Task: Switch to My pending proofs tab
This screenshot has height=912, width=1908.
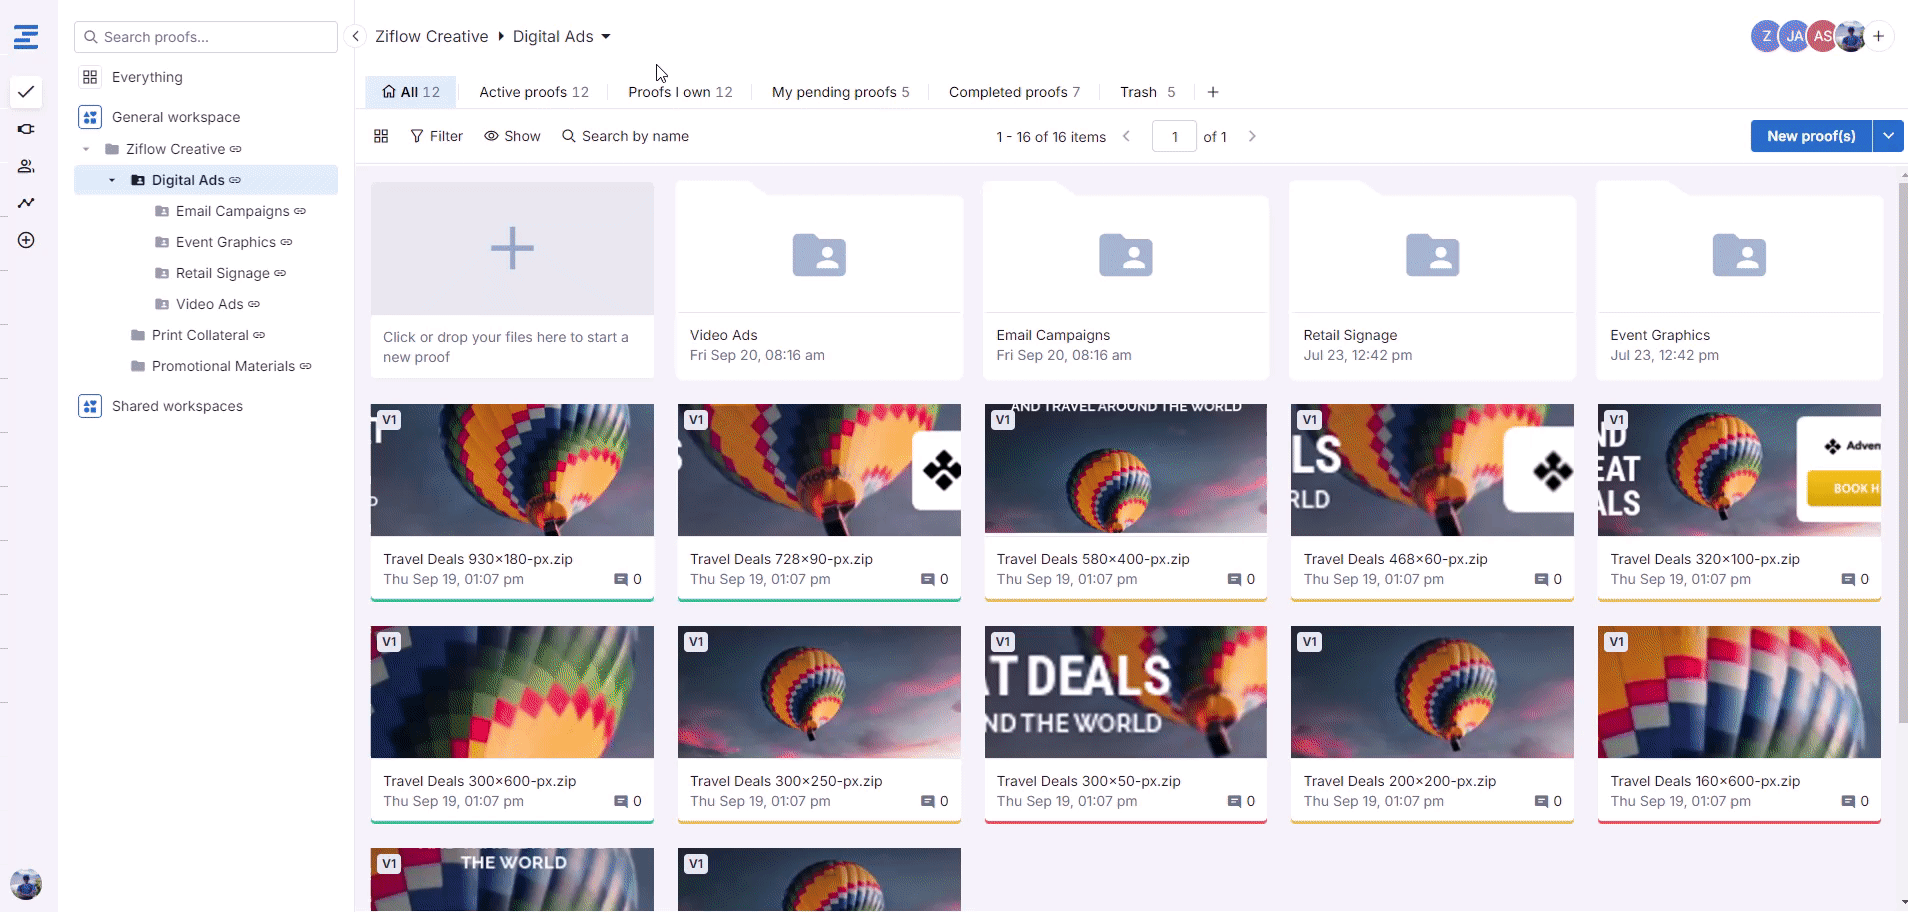Action: coord(840,92)
